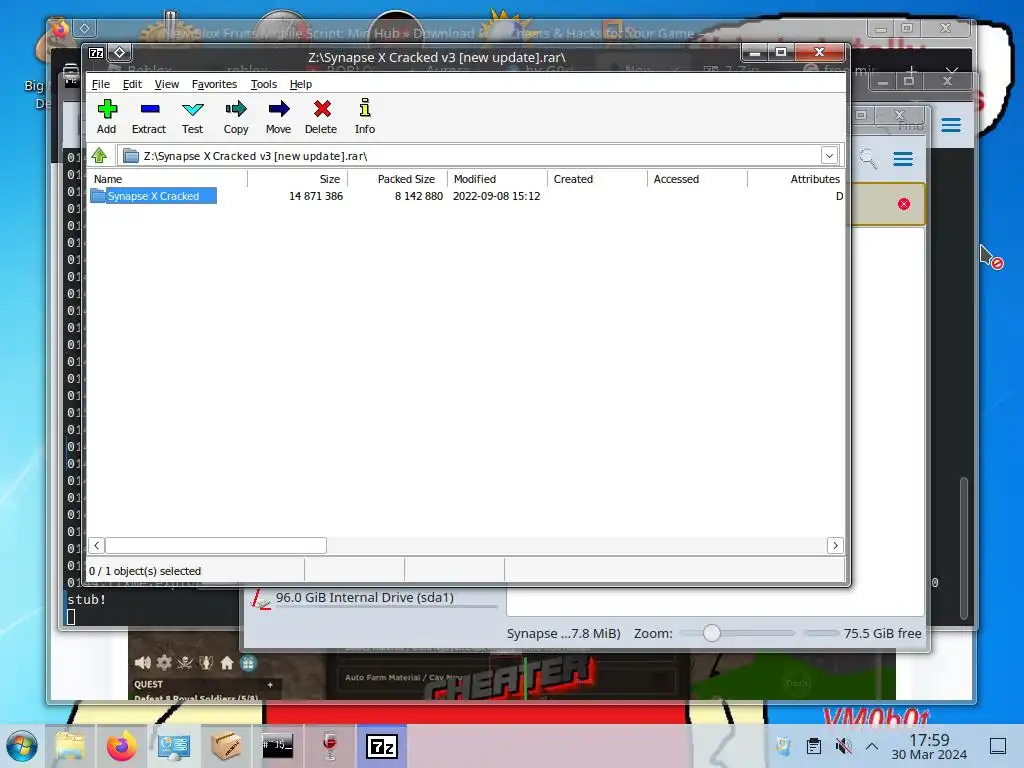The image size is (1024, 768).
Task: Click the horizontal scrollbar left arrow
Action: [x=97, y=545]
